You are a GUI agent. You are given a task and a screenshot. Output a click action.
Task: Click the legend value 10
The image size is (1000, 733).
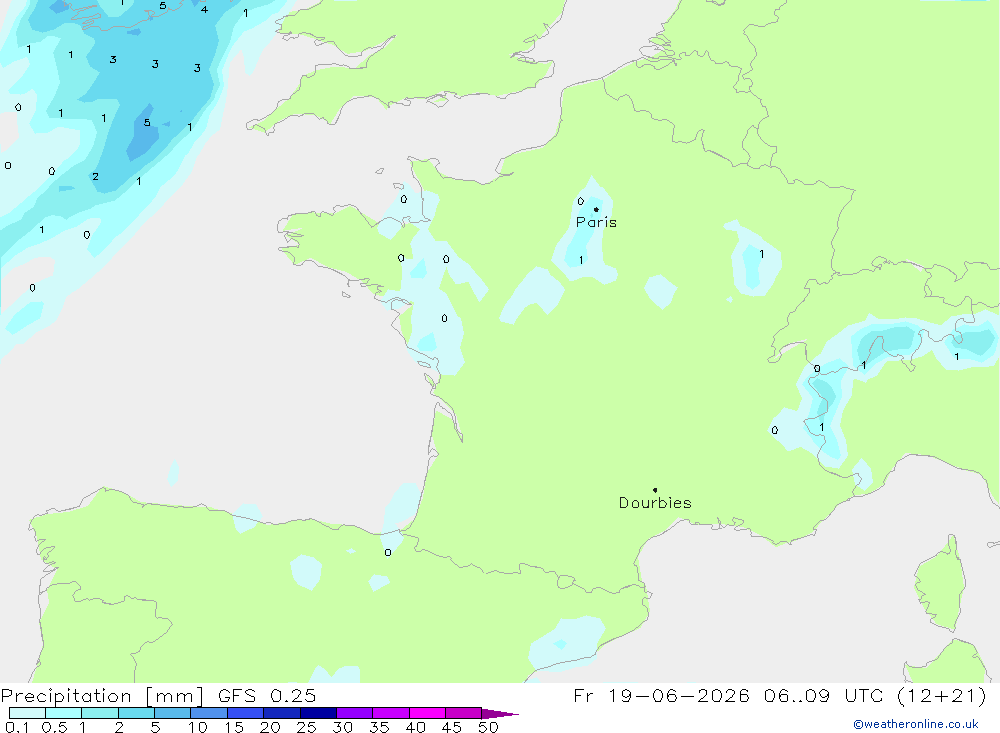(x=197, y=727)
